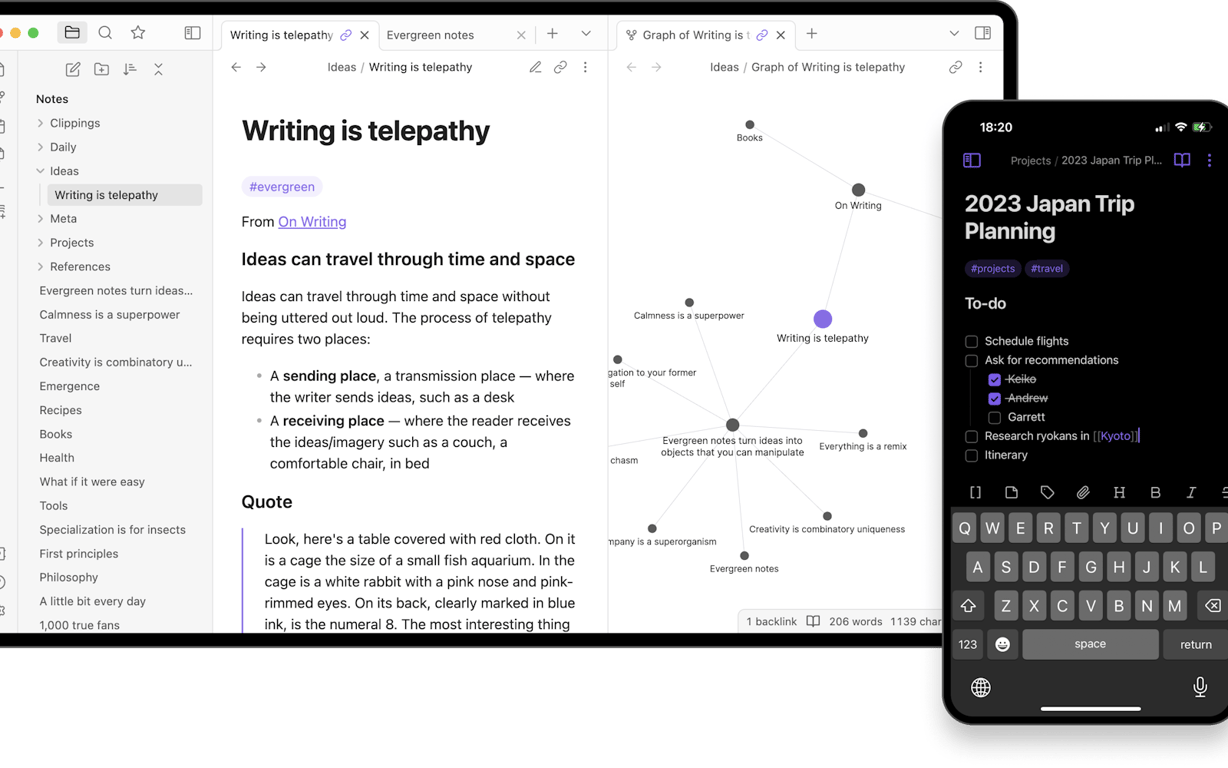Open more options menu for graph pane
Image resolution: width=1228 pixels, height=768 pixels.
980,67
